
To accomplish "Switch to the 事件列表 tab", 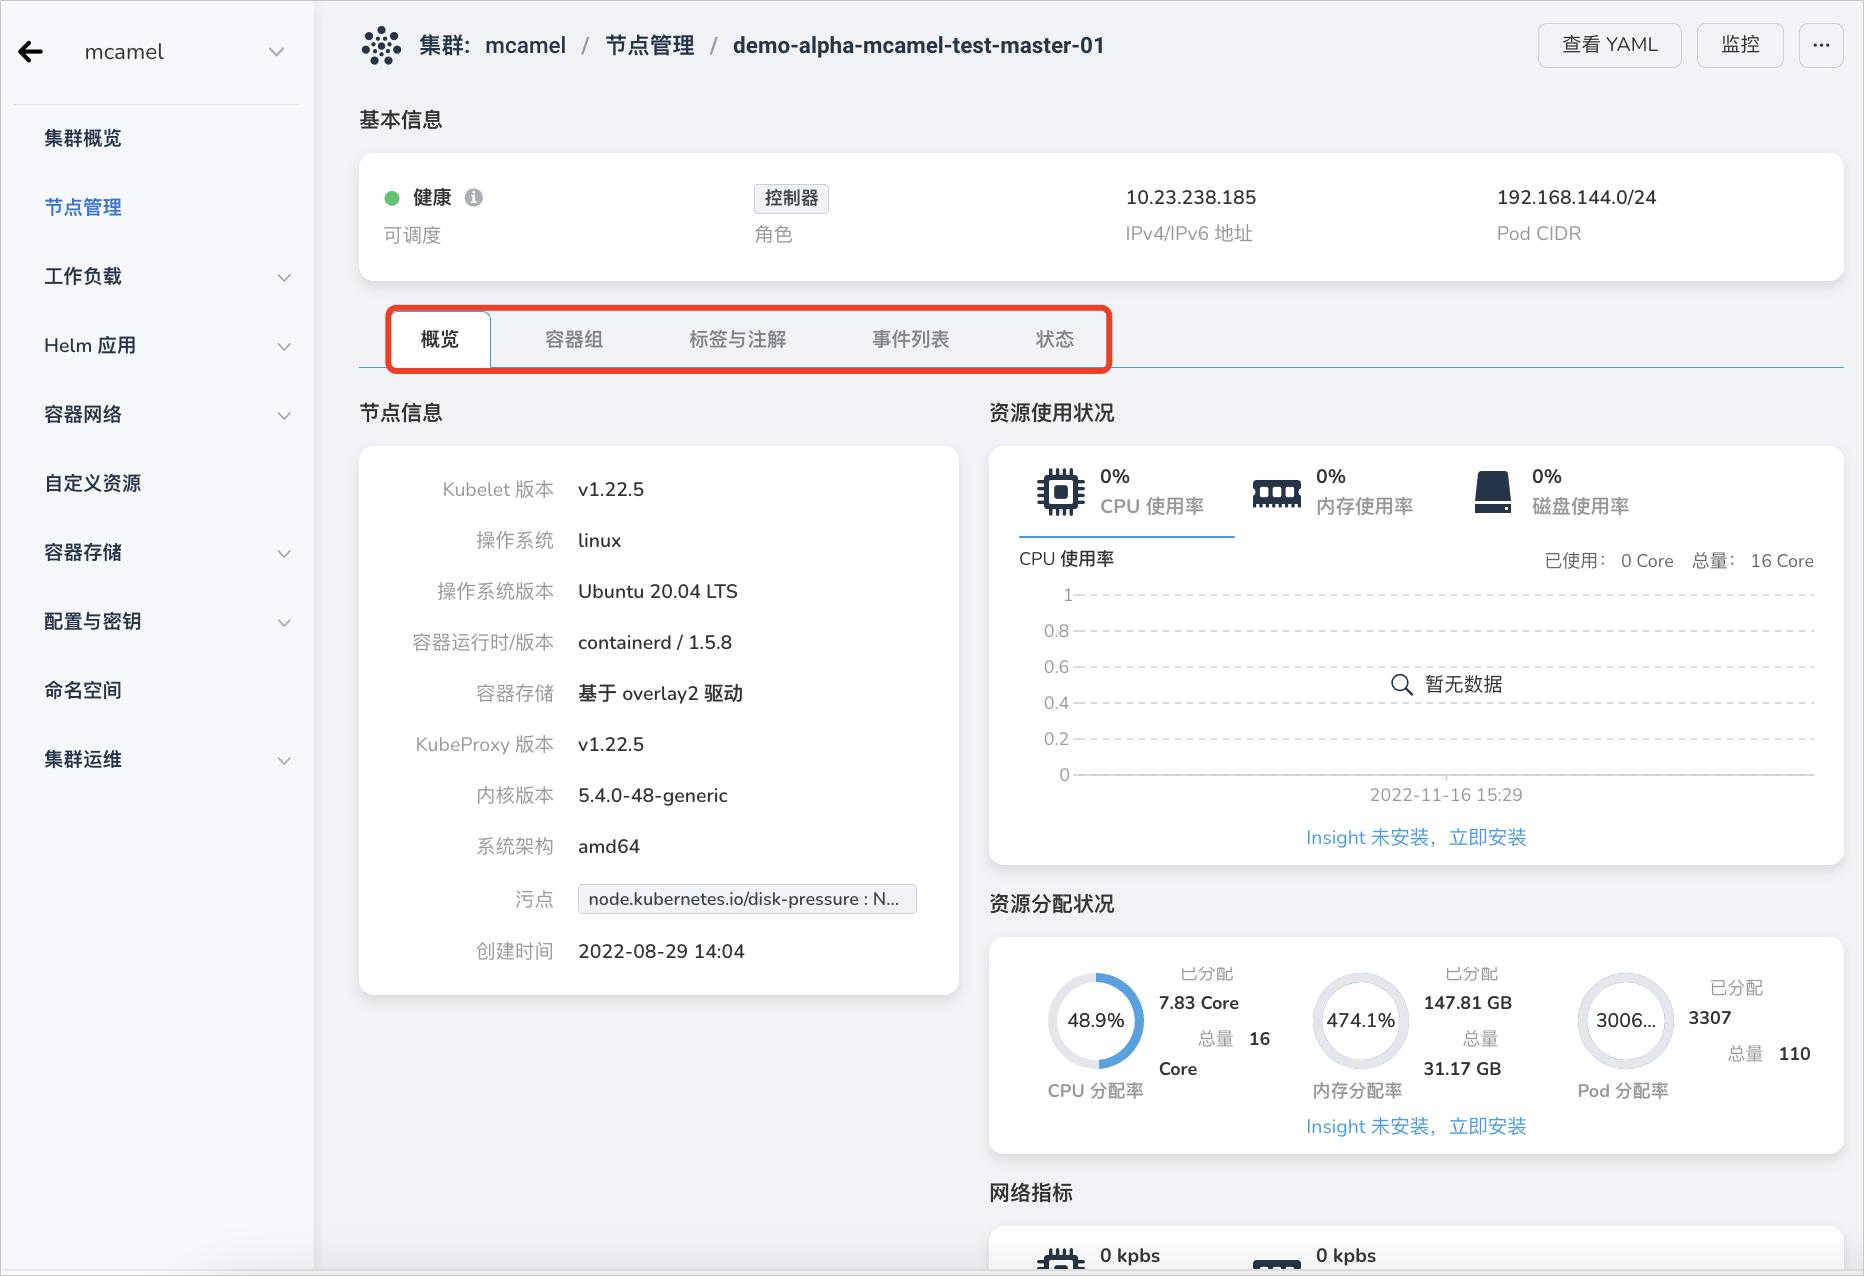I will (911, 340).
